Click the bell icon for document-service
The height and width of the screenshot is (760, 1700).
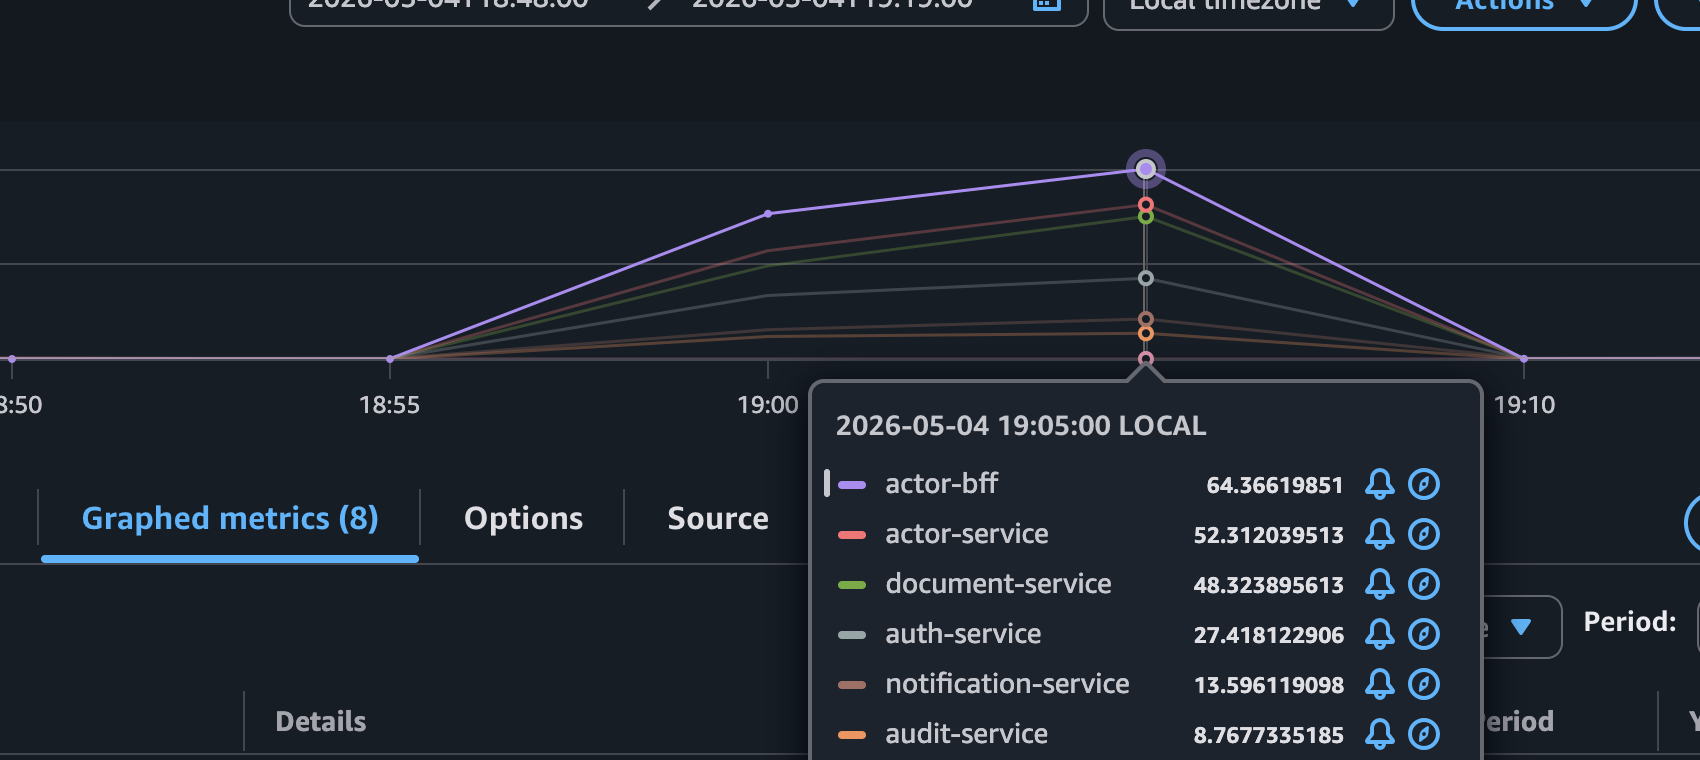pos(1380,584)
